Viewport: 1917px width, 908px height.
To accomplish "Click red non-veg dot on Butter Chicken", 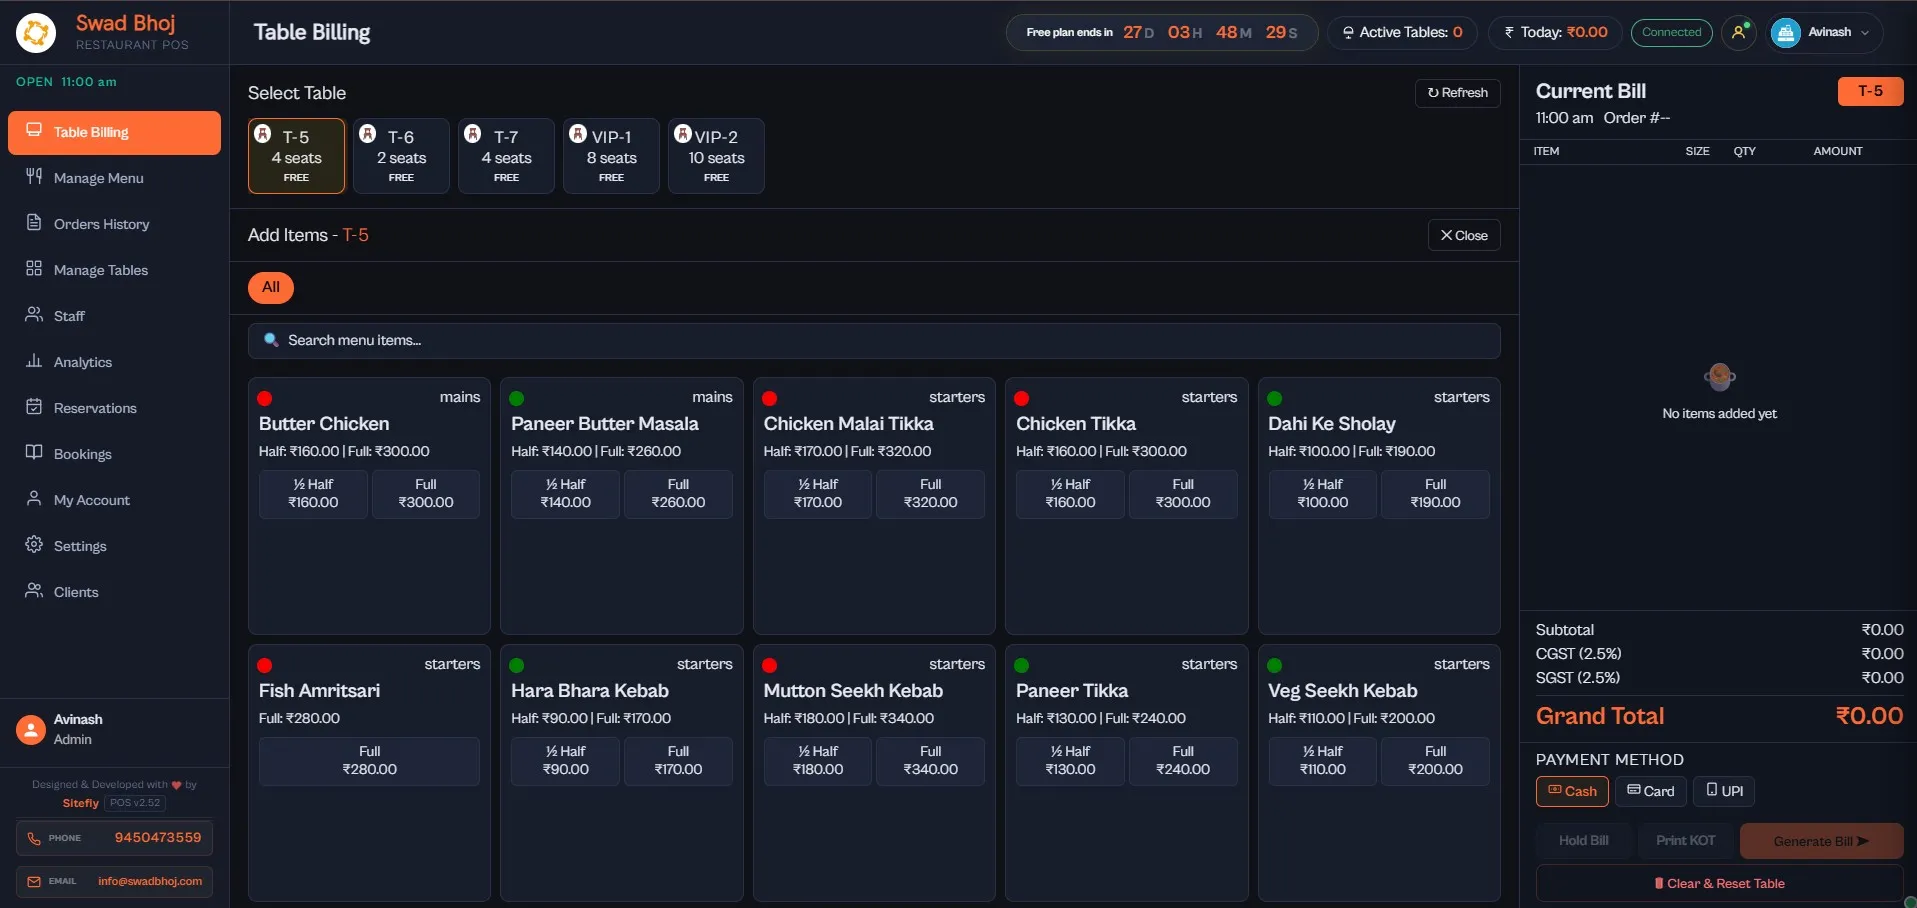I will (x=265, y=398).
